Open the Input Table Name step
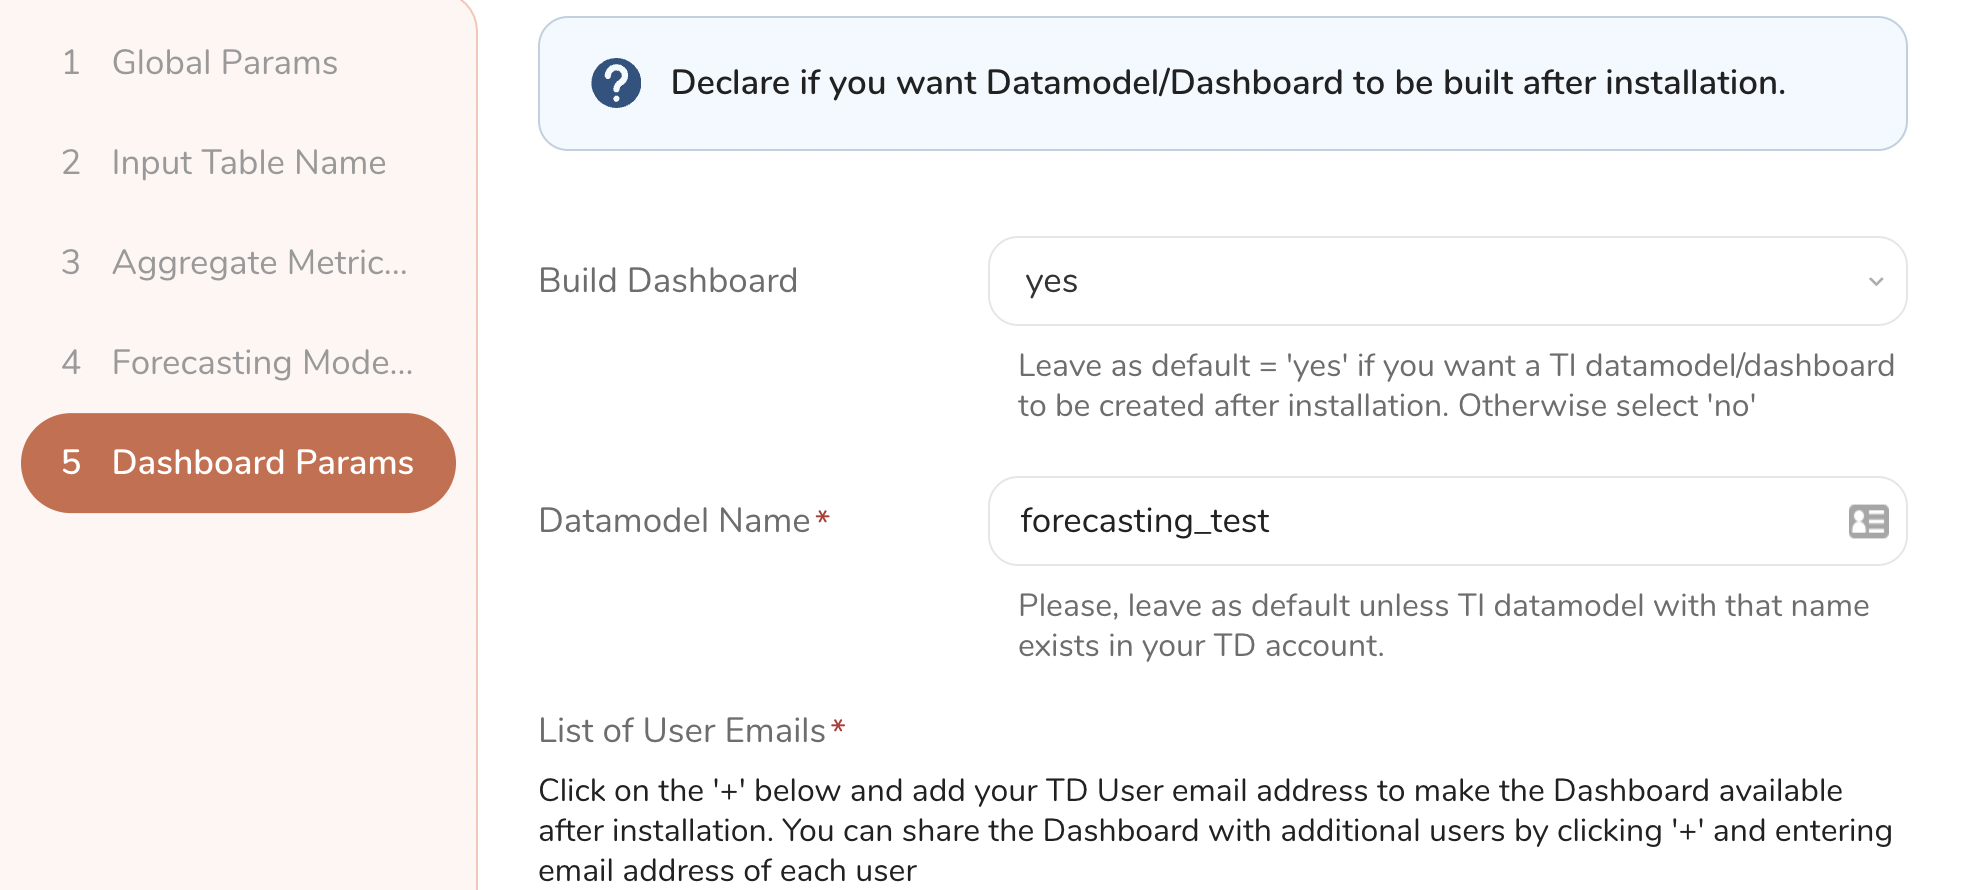 pyautogui.click(x=248, y=163)
